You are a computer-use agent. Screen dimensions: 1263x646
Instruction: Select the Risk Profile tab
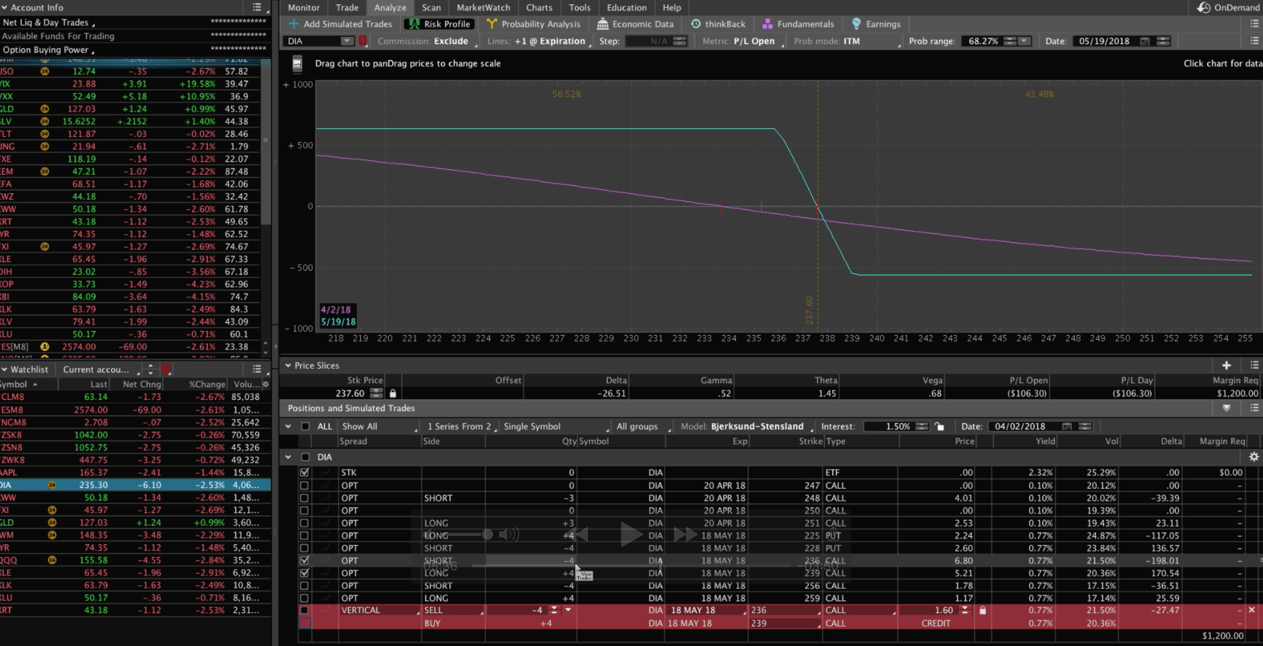[x=438, y=24]
